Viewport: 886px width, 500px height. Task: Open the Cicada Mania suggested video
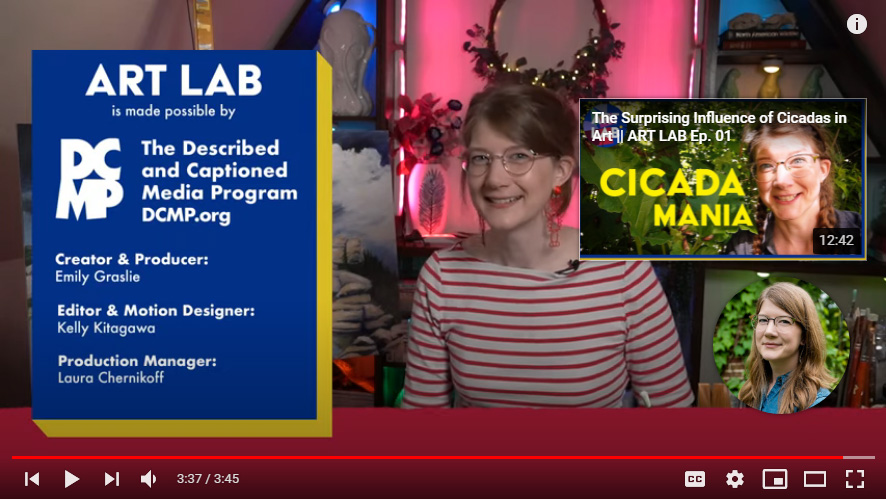tap(723, 179)
